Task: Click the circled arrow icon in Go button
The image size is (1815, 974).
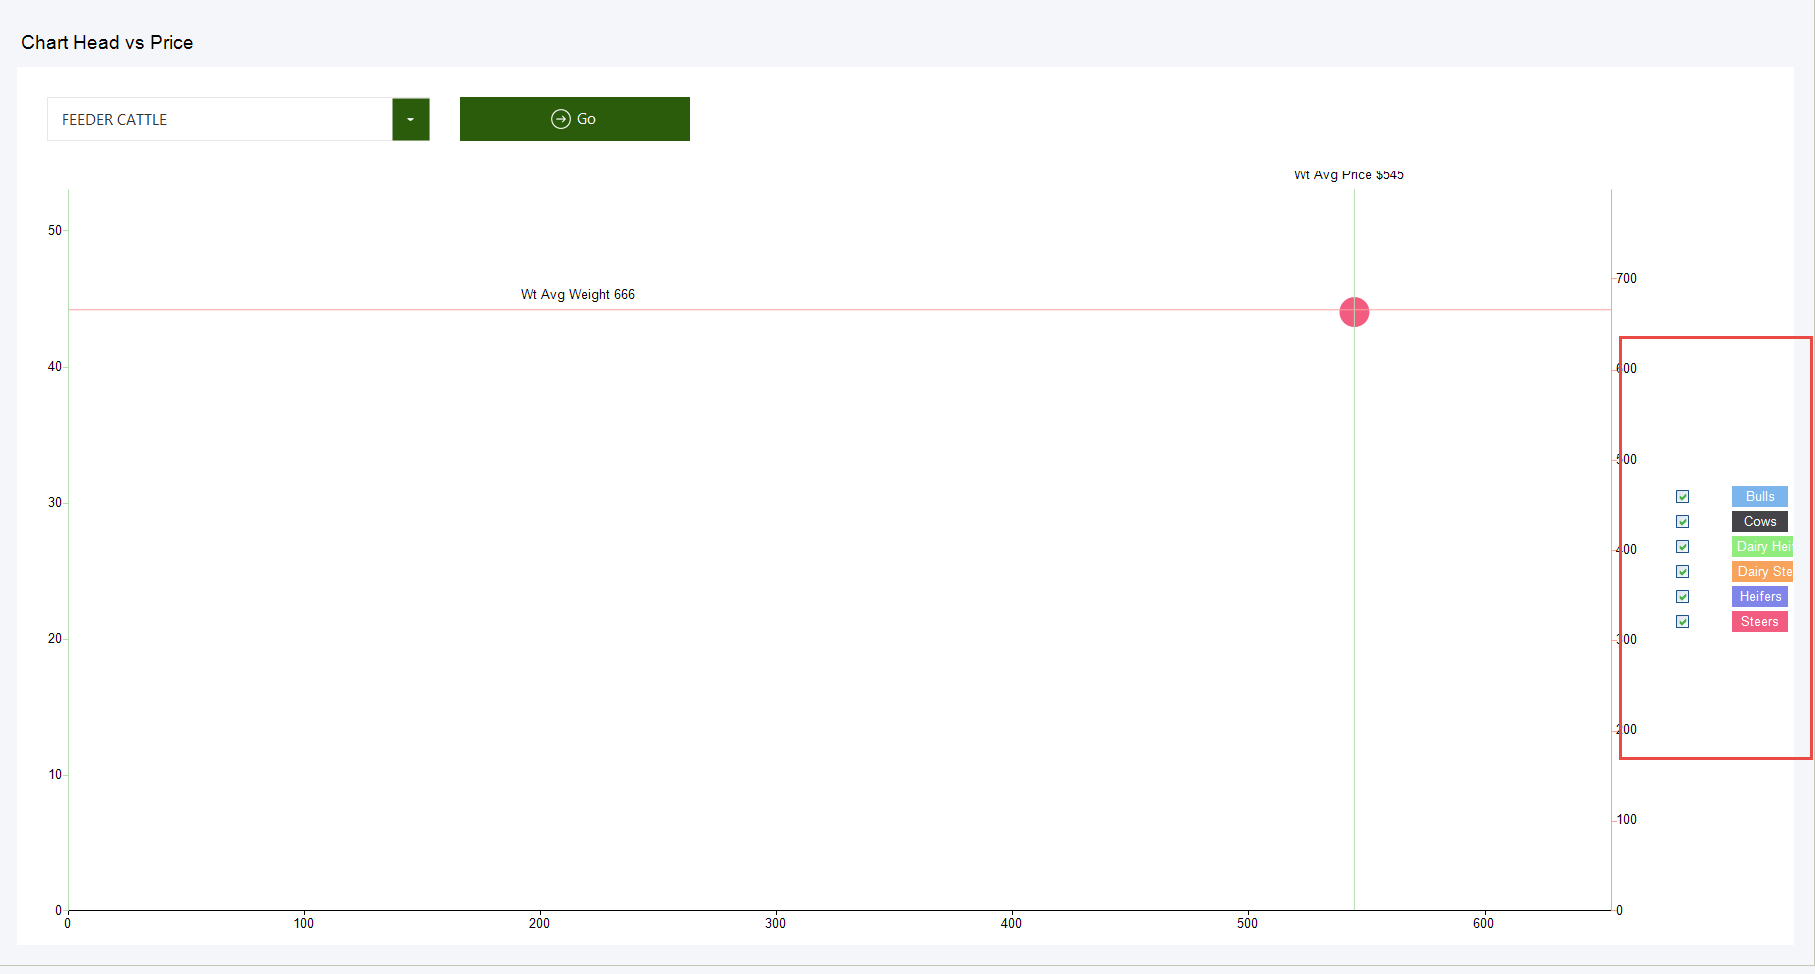Action: tap(561, 119)
